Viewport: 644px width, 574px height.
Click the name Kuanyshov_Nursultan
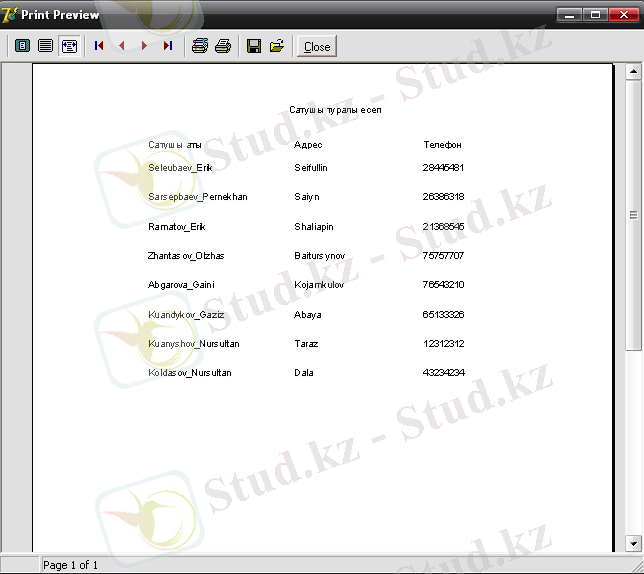coord(194,344)
